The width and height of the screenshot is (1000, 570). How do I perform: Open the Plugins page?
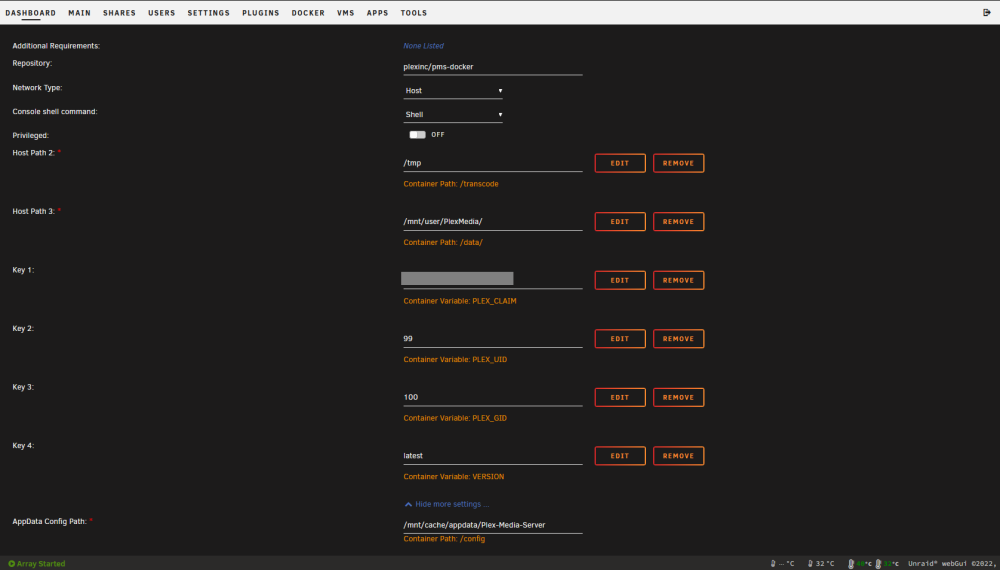(x=261, y=13)
